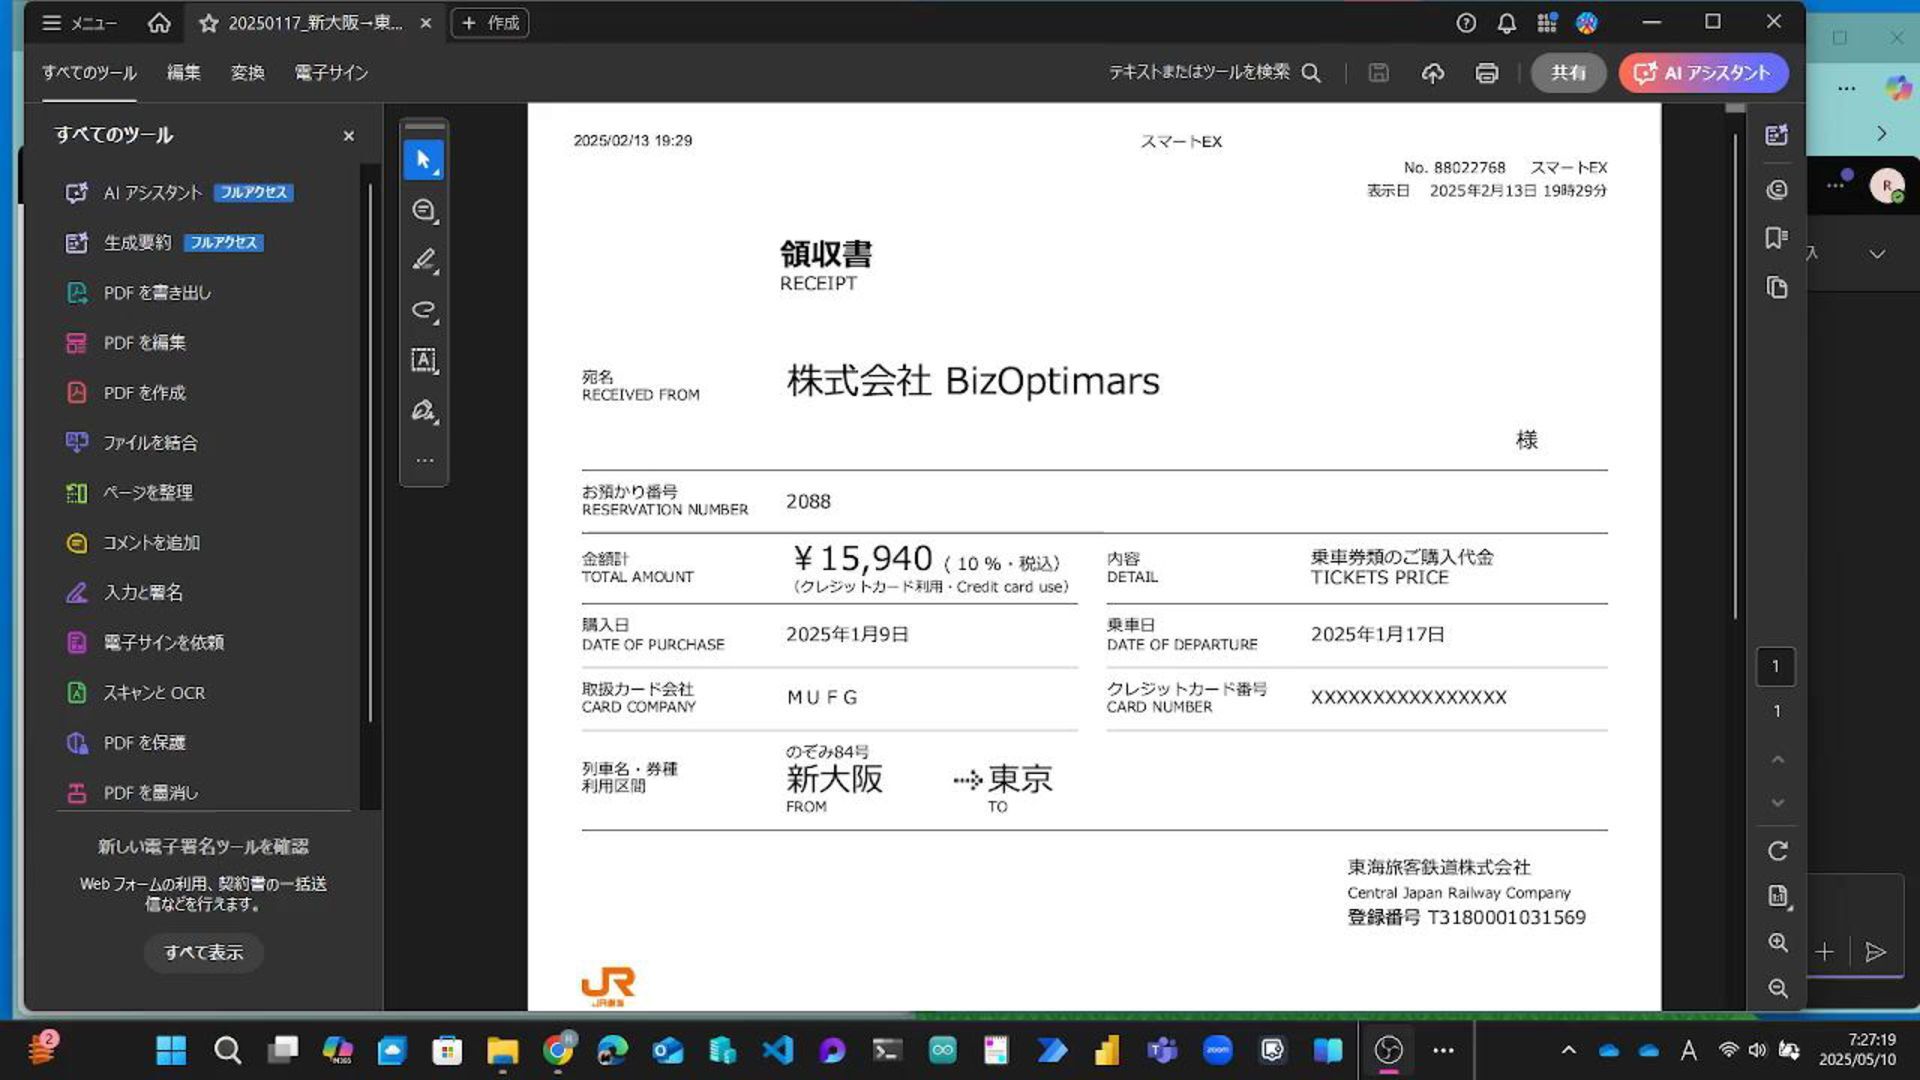Open the 電子サイン tab

click(331, 73)
